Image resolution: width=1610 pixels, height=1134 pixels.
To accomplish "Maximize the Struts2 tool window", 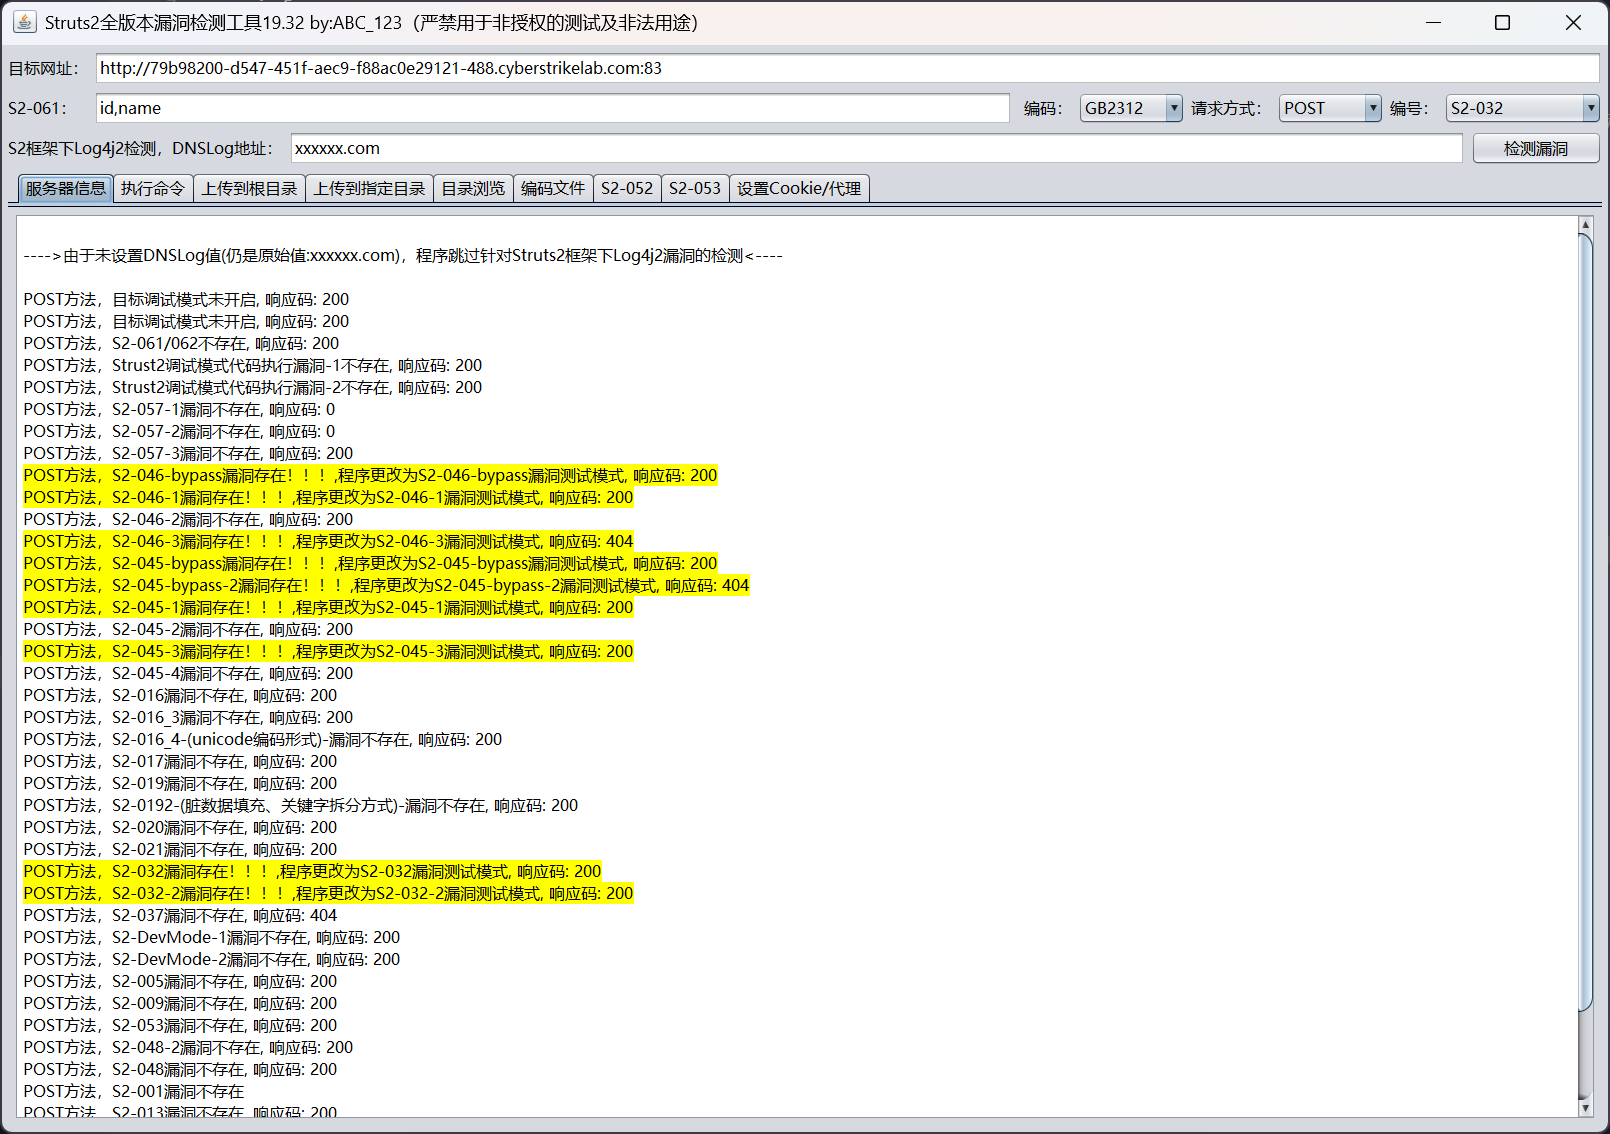I will [1502, 23].
